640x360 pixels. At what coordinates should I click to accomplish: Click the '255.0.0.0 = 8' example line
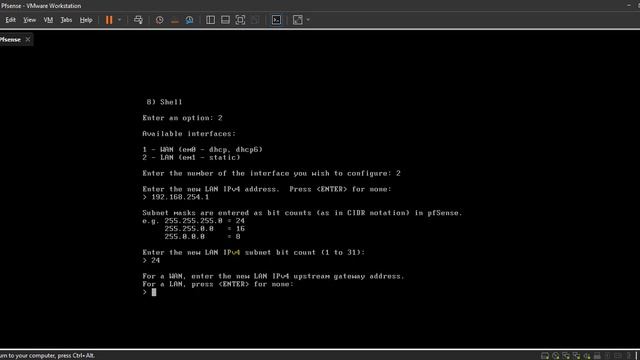tap(202, 237)
